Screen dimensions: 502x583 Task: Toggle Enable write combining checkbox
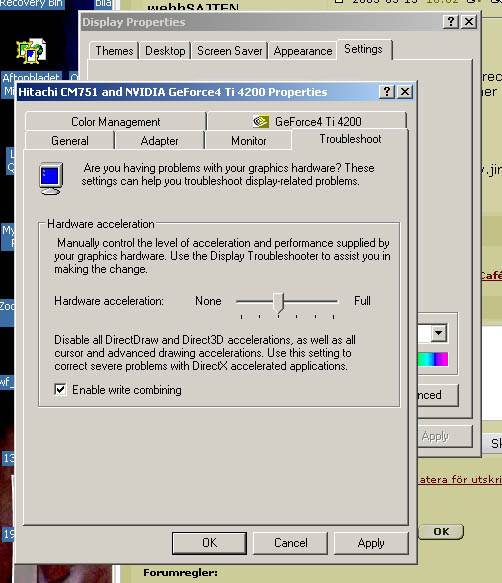click(x=60, y=390)
